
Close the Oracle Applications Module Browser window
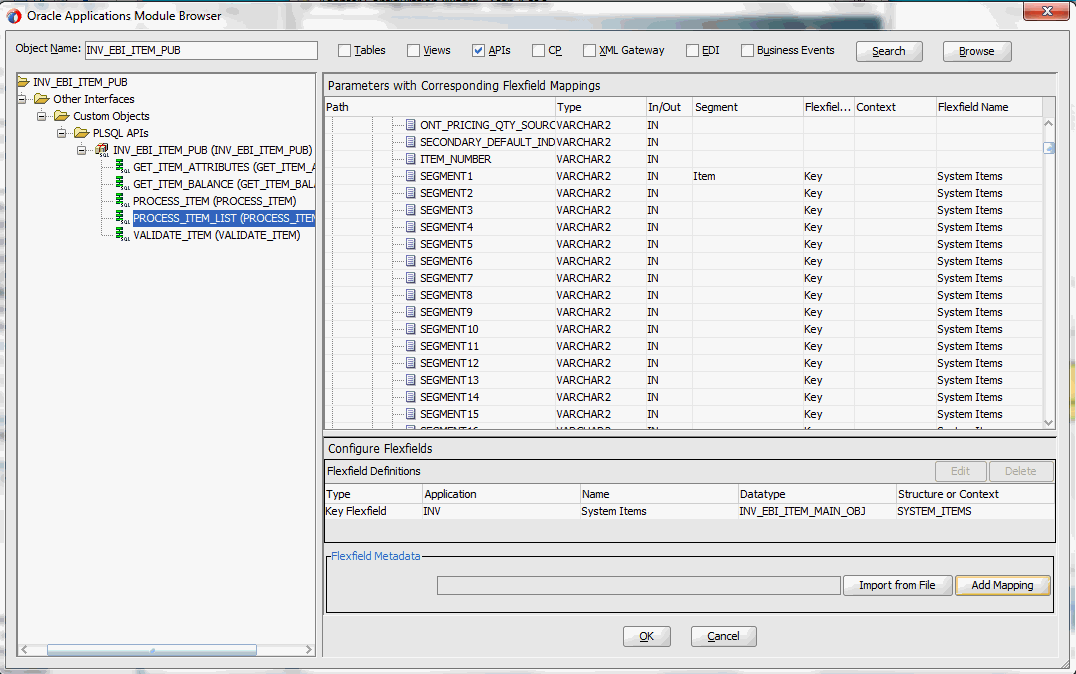coord(1046,11)
